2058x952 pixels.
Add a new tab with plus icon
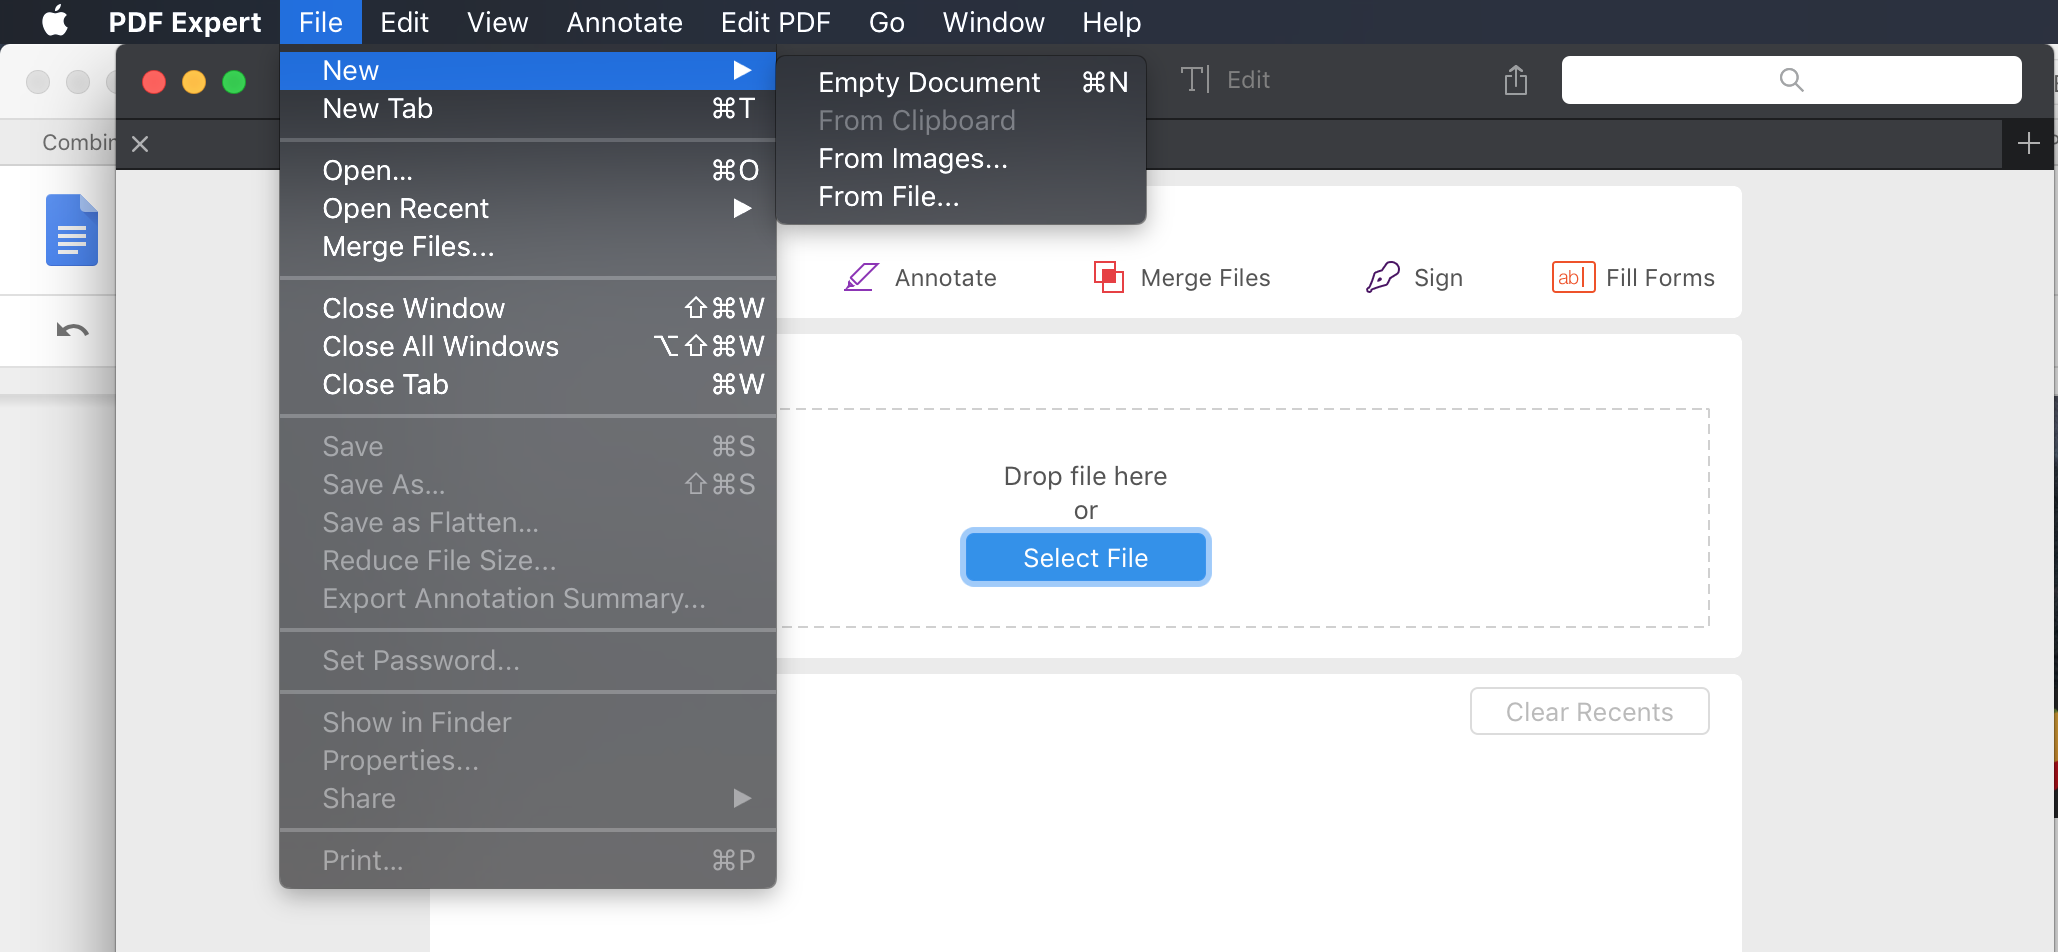(x=2028, y=144)
